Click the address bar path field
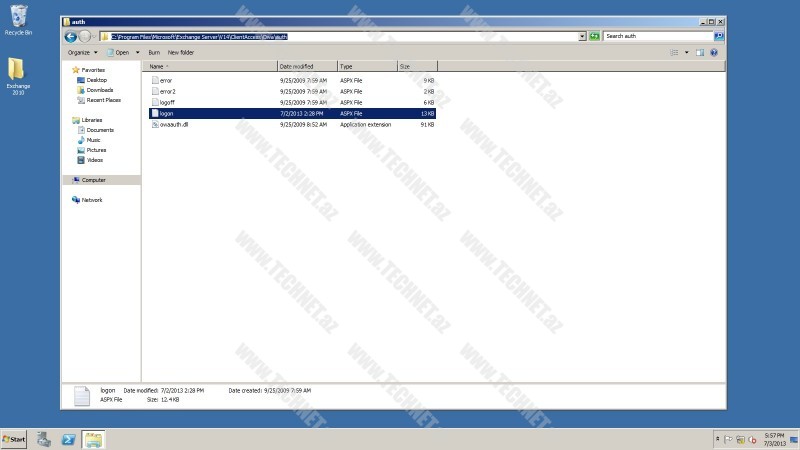This screenshot has height=450, width=800. click(339, 36)
